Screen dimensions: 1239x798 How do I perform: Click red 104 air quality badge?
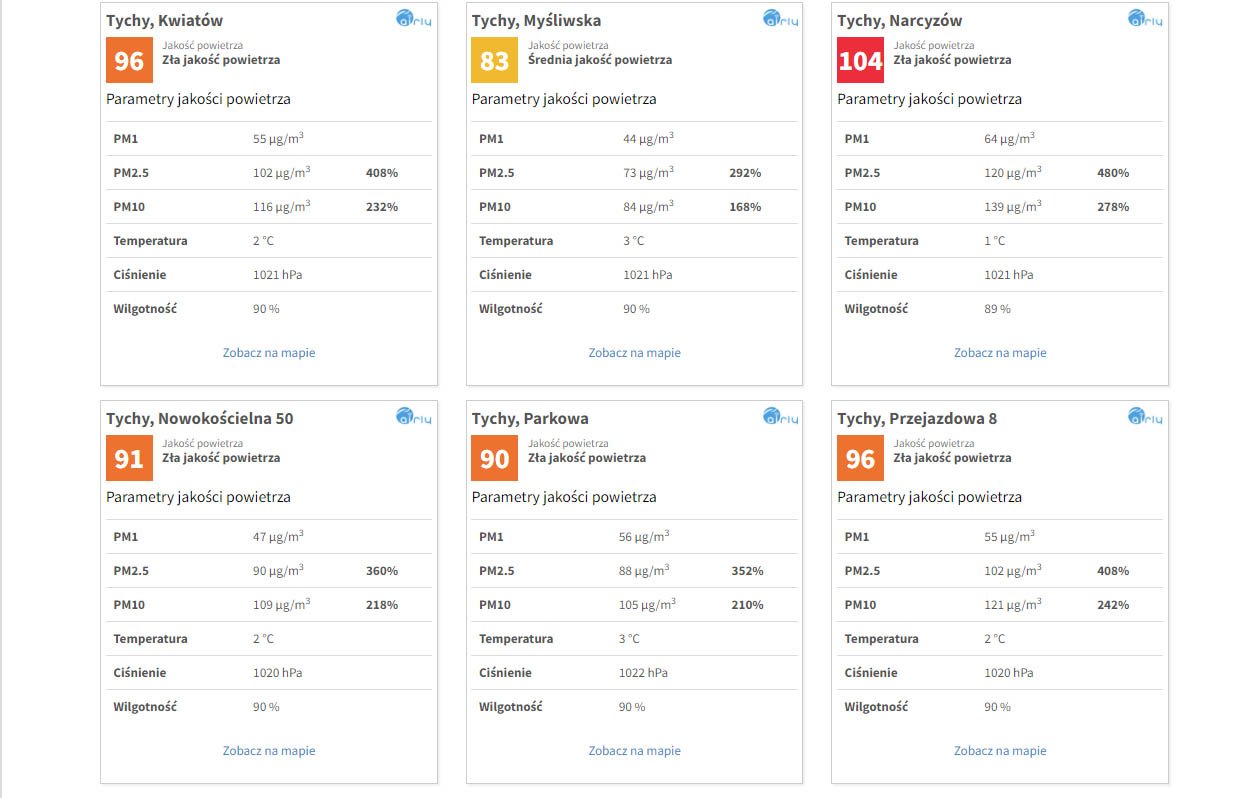pyautogui.click(x=860, y=60)
